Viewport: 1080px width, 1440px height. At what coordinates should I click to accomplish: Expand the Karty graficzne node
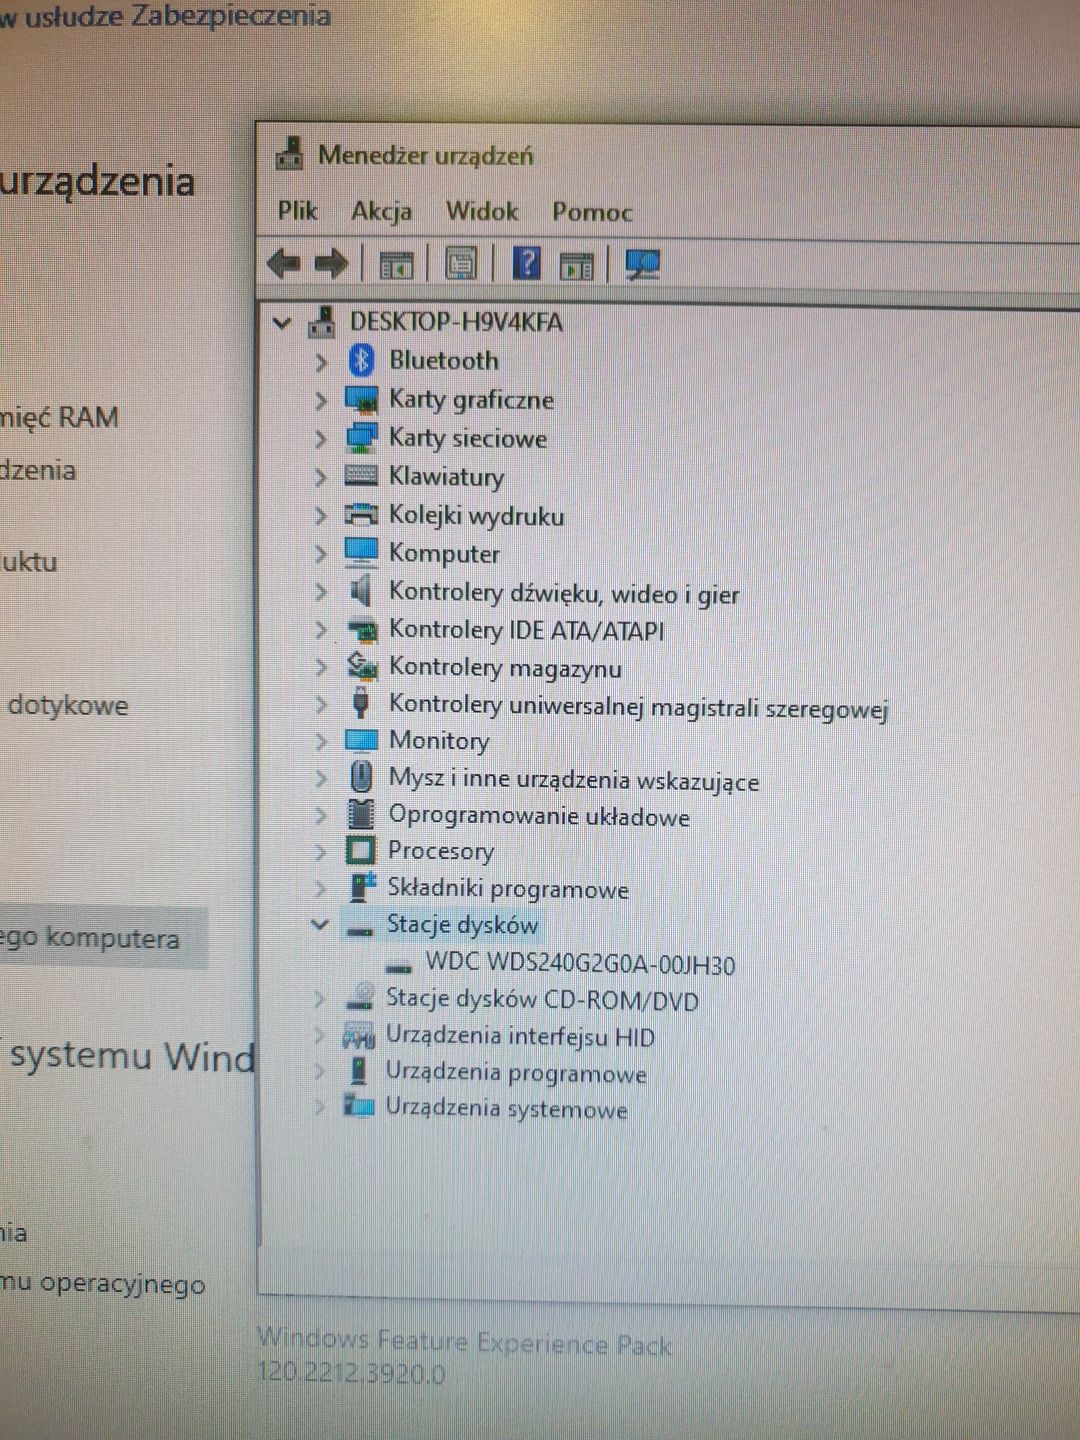320,400
